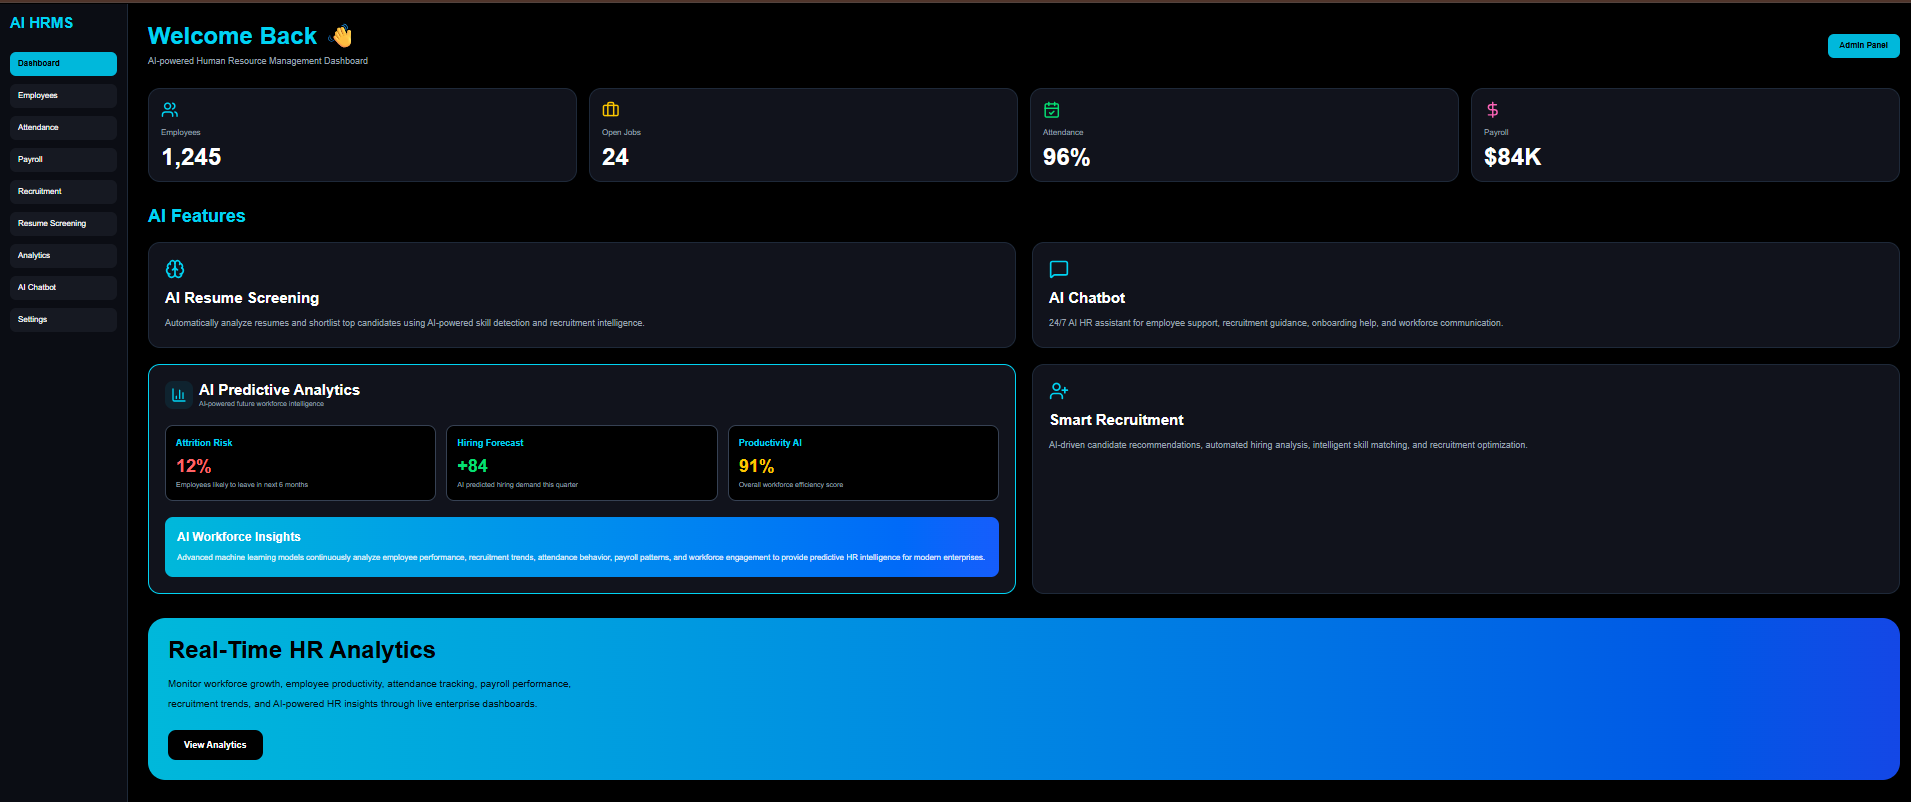This screenshot has height=802, width=1911.
Task: Click the bar chart icon beside AI Predictive Analytics
Action: click(x=179, y=395)
